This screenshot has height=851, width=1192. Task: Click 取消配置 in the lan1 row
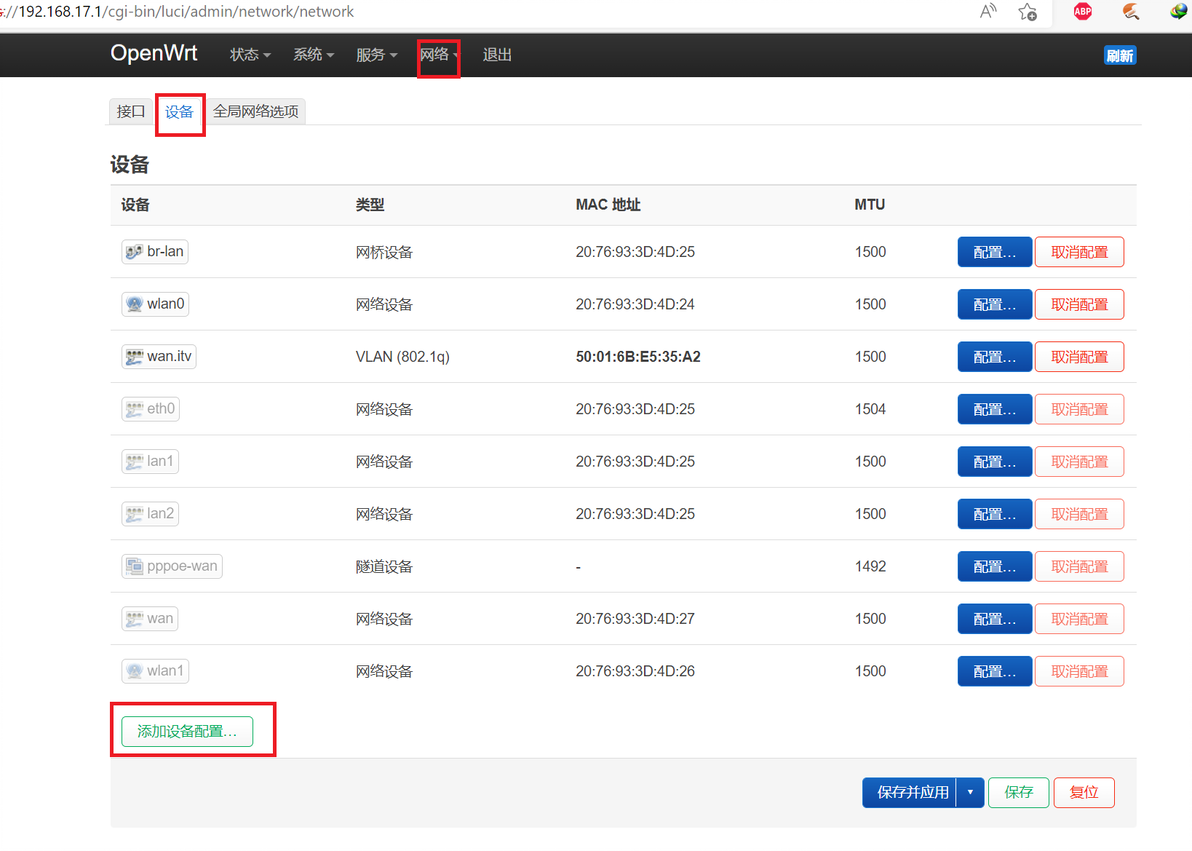(x=1079, y=462)
